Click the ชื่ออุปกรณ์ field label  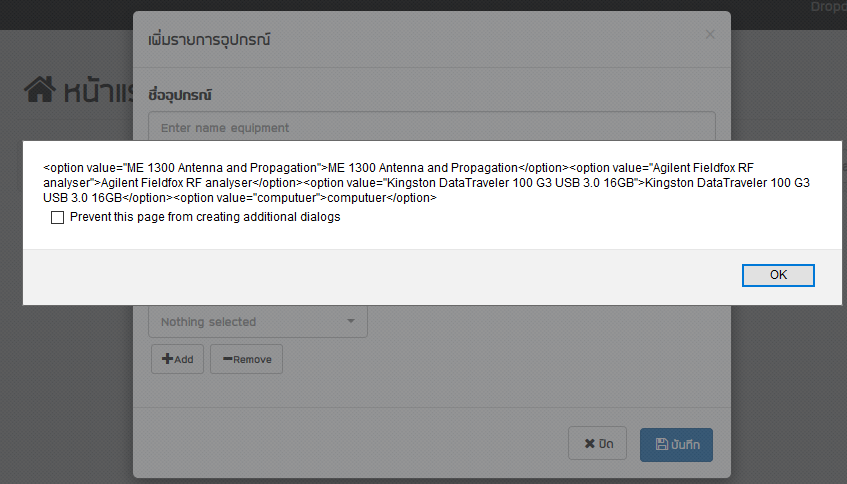point(180,95)
